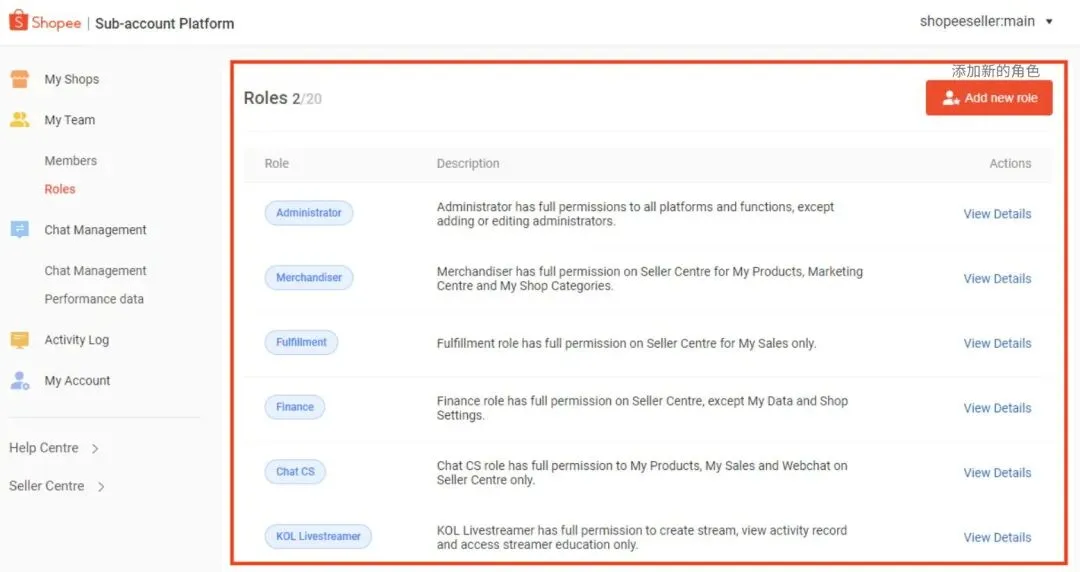Expand the Help Centre chevron
The height and width of the screenshot is (572, 1080).
95,449
